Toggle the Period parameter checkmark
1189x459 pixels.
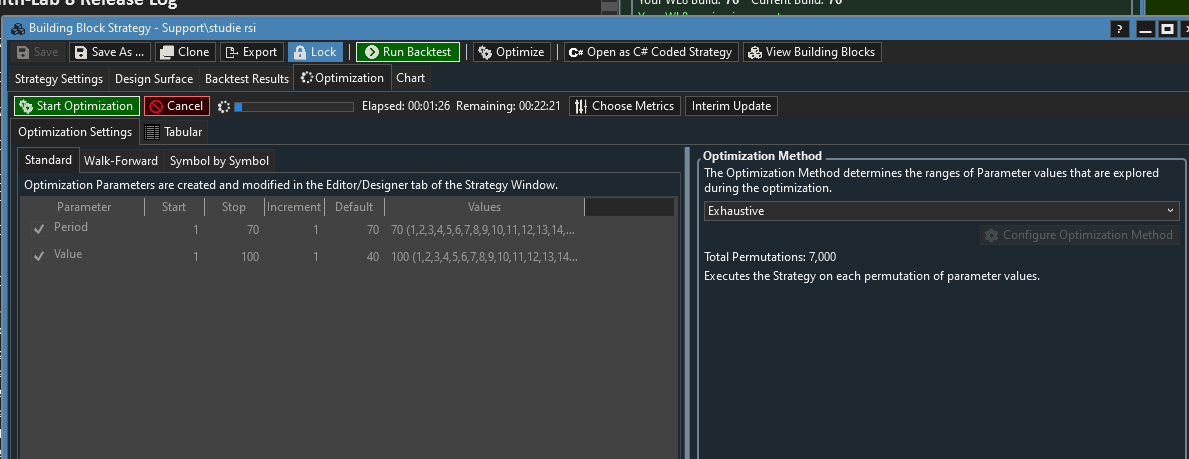(39, 228)
